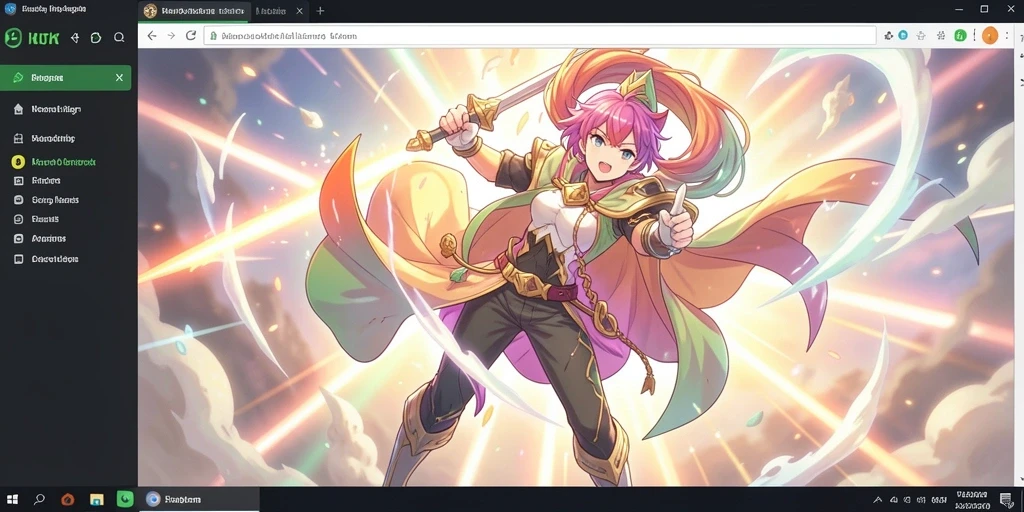Switch to the browser taskbar button

coord(199,500)
